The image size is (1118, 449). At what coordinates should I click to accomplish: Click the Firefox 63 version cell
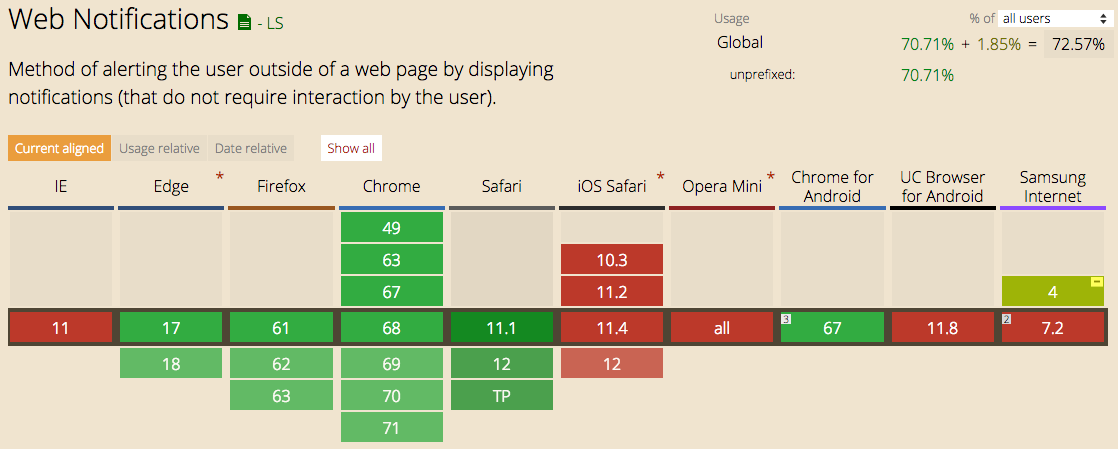282,396
